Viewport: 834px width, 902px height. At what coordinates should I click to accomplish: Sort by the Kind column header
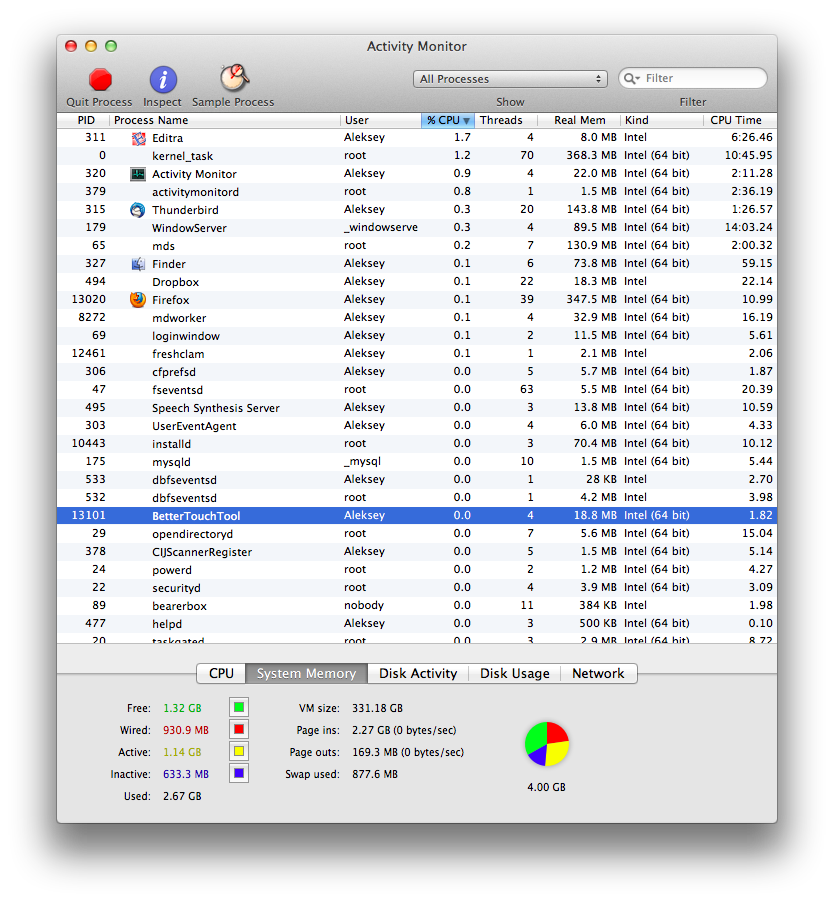661,120
